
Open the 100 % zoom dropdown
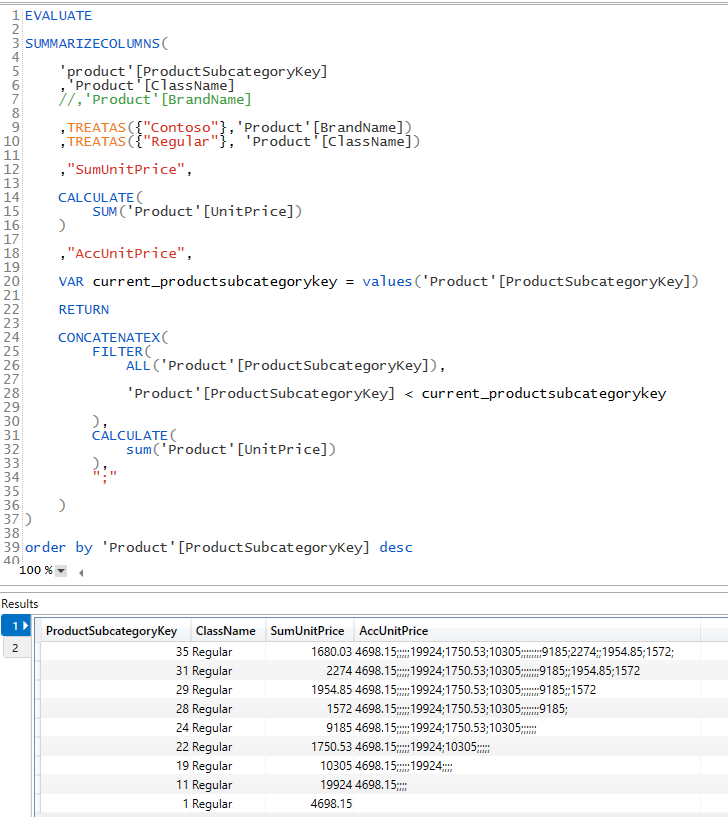pyautogui.click(x=61, y=571)
